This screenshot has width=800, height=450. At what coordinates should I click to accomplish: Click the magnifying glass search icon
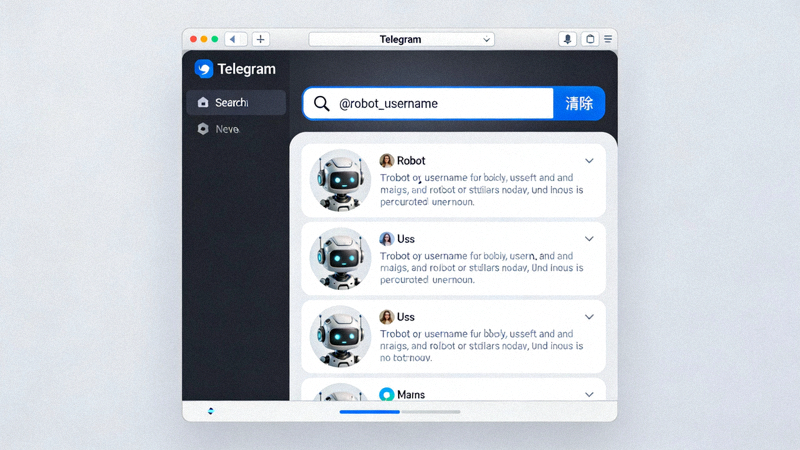(x=321, y=103)
